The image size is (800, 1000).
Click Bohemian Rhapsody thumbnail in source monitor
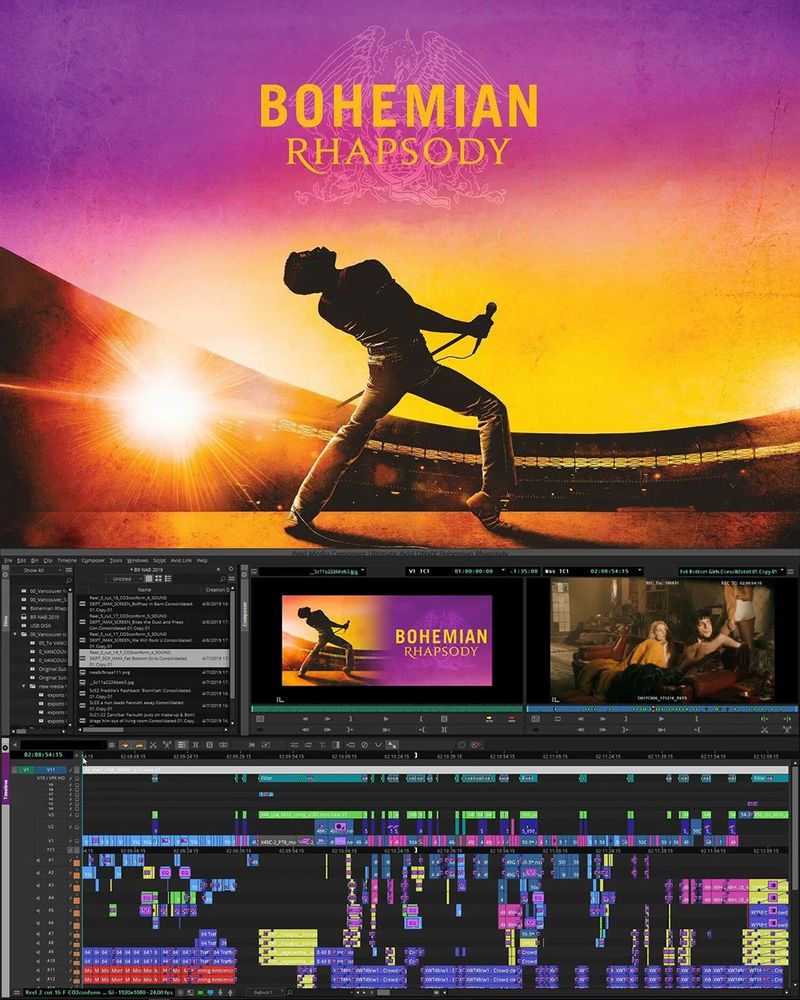(x=387, y=640)
